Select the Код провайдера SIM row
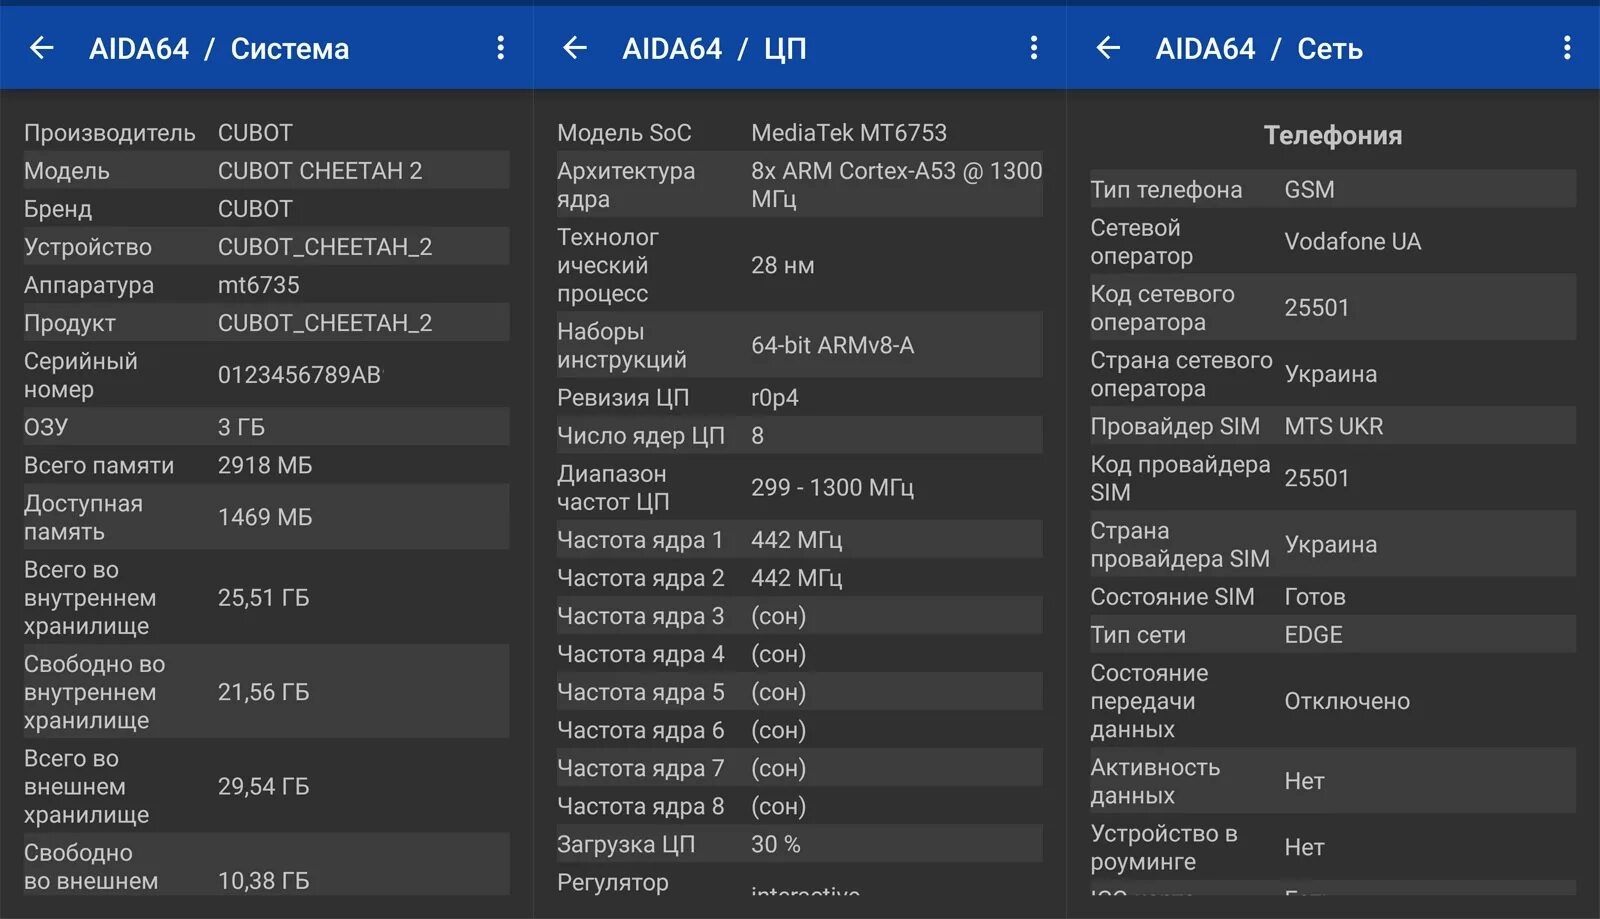Viewport: 1600px width, 919px height. pos(1333,477)
